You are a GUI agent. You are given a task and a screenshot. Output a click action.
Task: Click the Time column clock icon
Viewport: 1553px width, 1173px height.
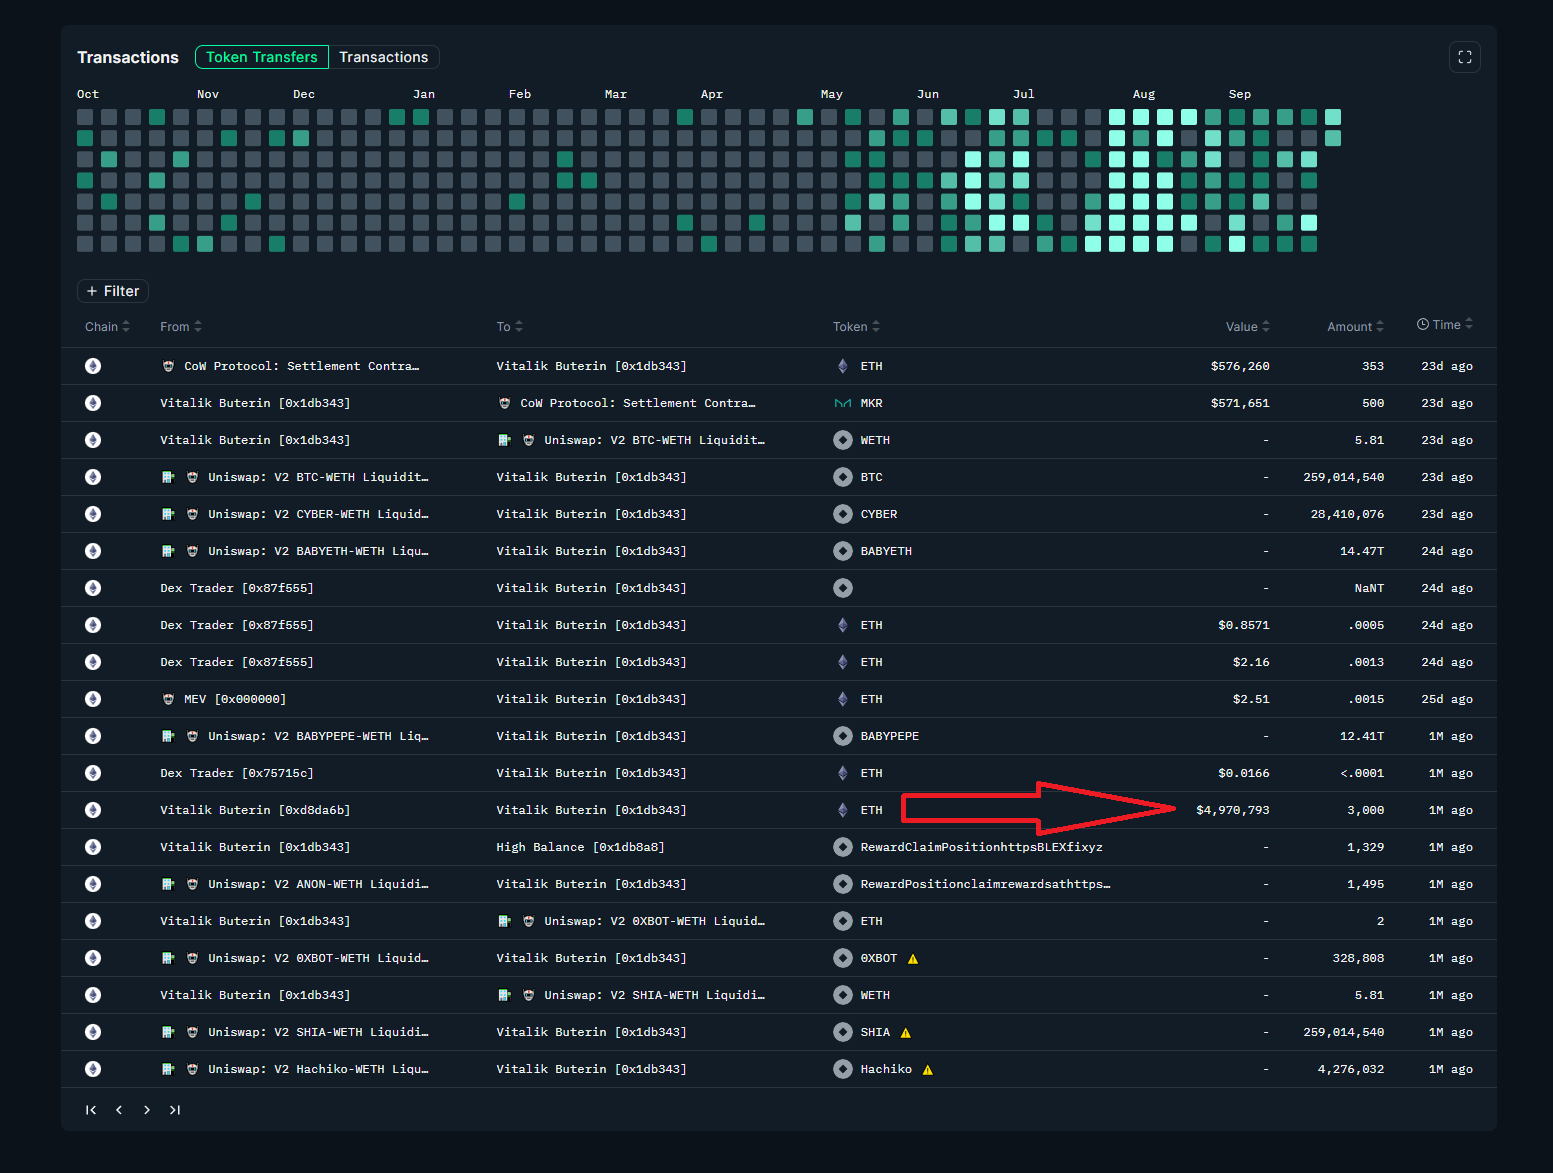(1422, 324)
